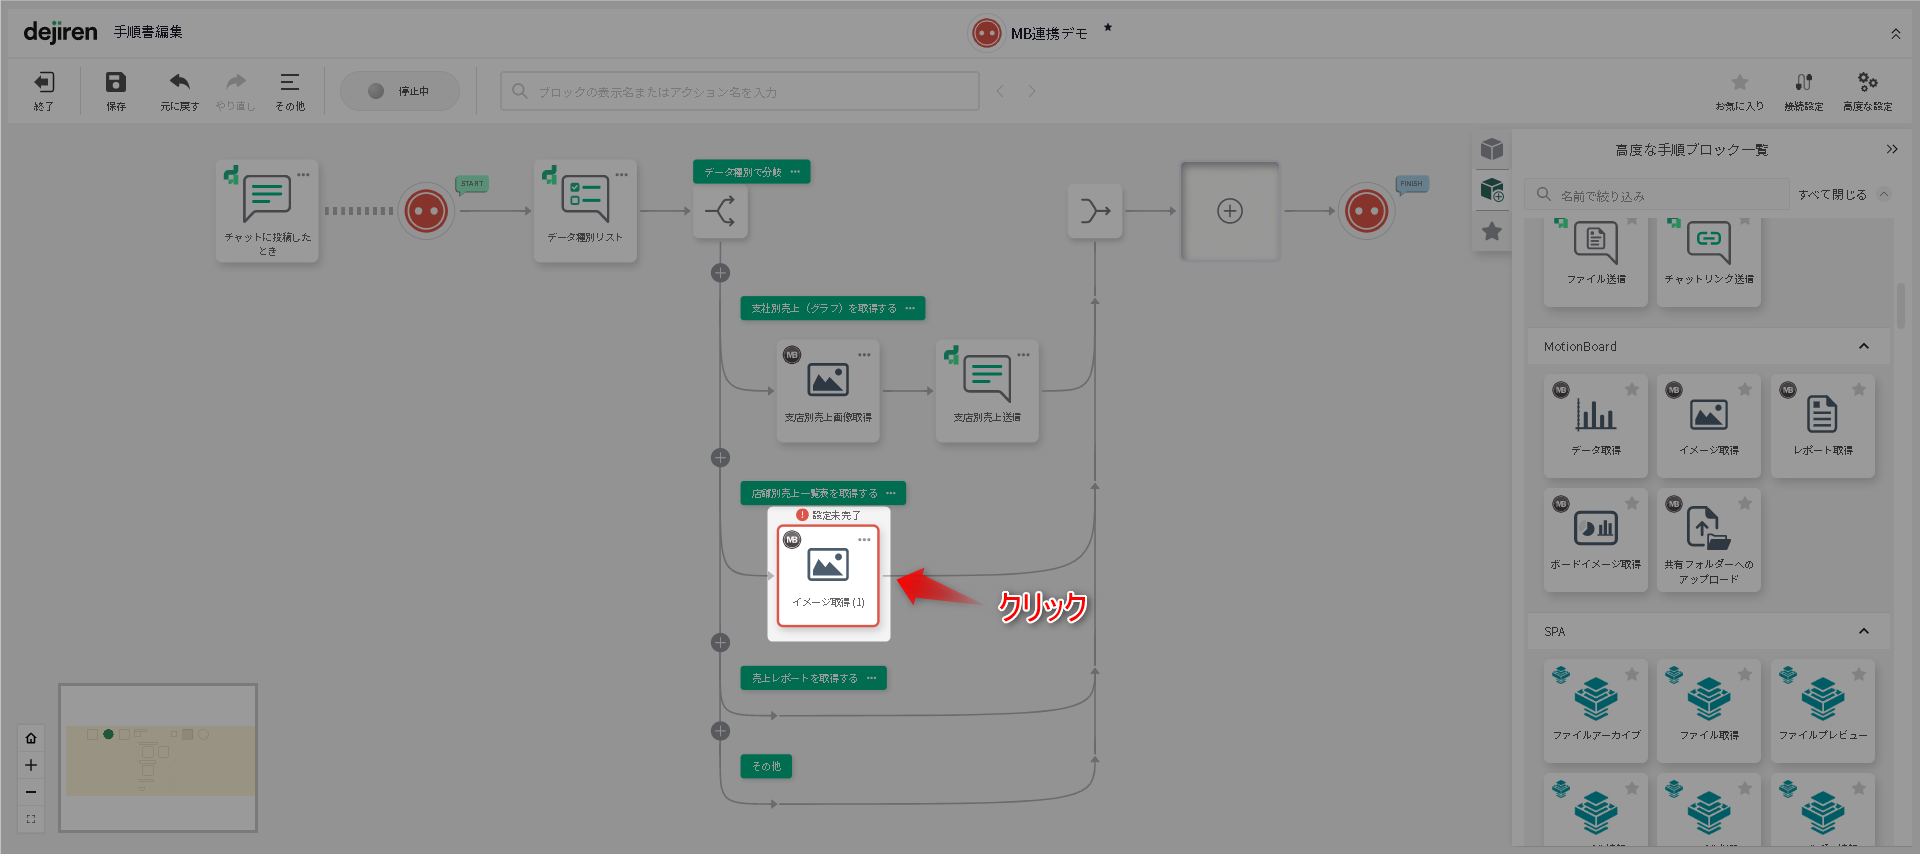Select the 支店別売上送信 block
Screen dimensions: 1920x854
tap(987, 391)
